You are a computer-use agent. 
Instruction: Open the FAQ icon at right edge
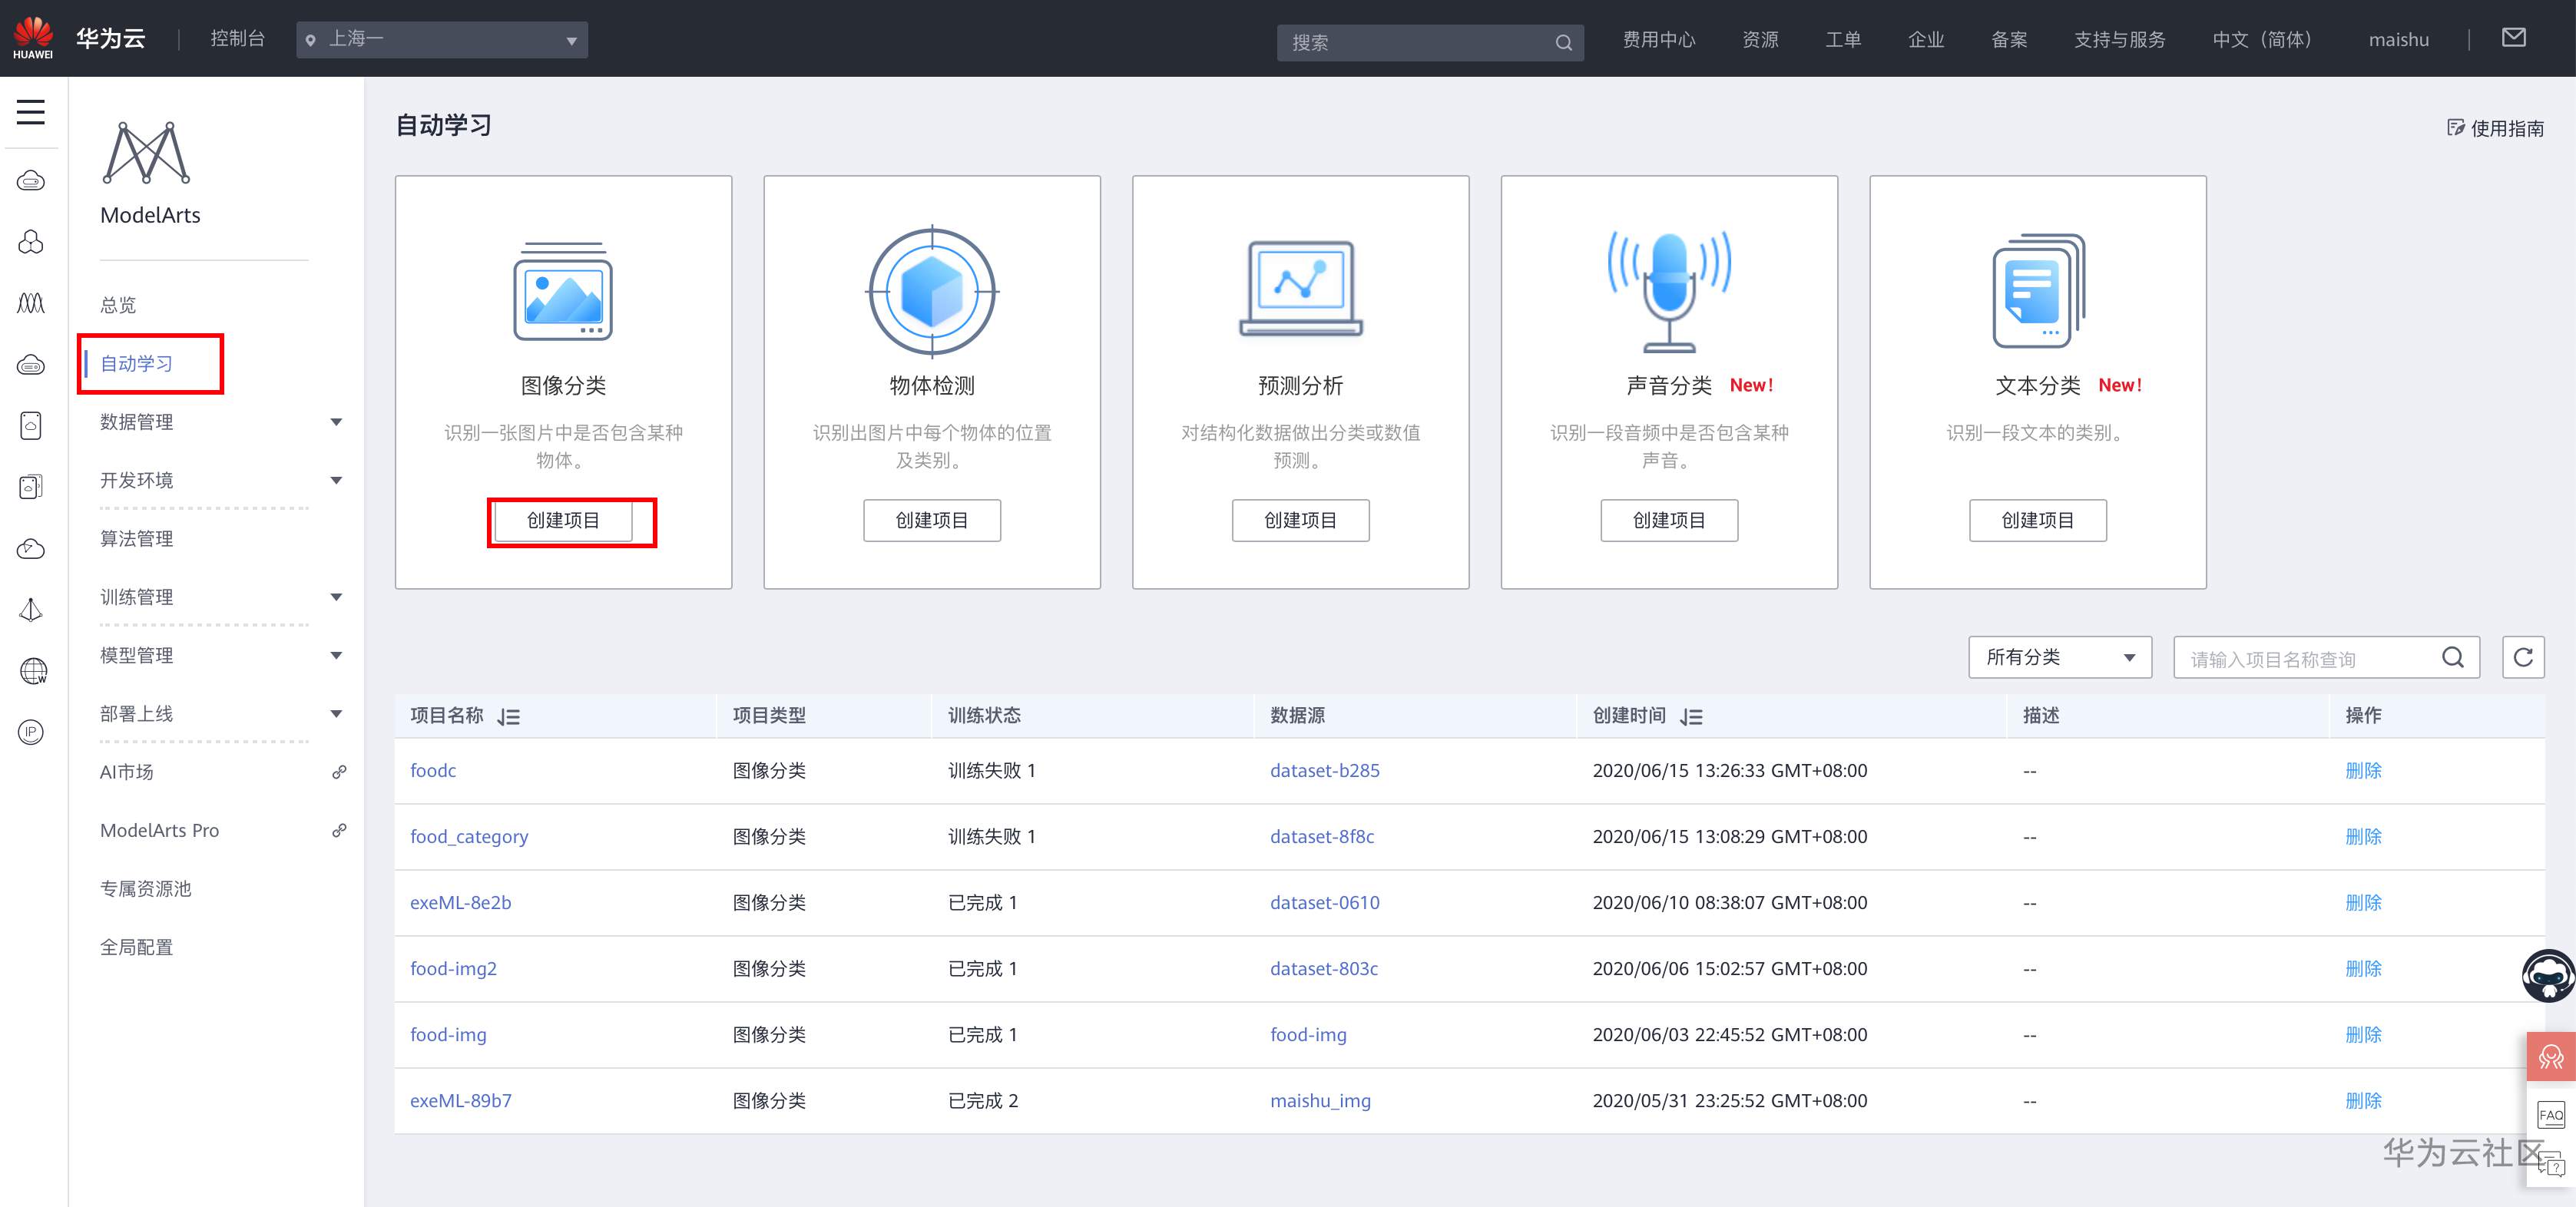(x=2550, y=1115)
